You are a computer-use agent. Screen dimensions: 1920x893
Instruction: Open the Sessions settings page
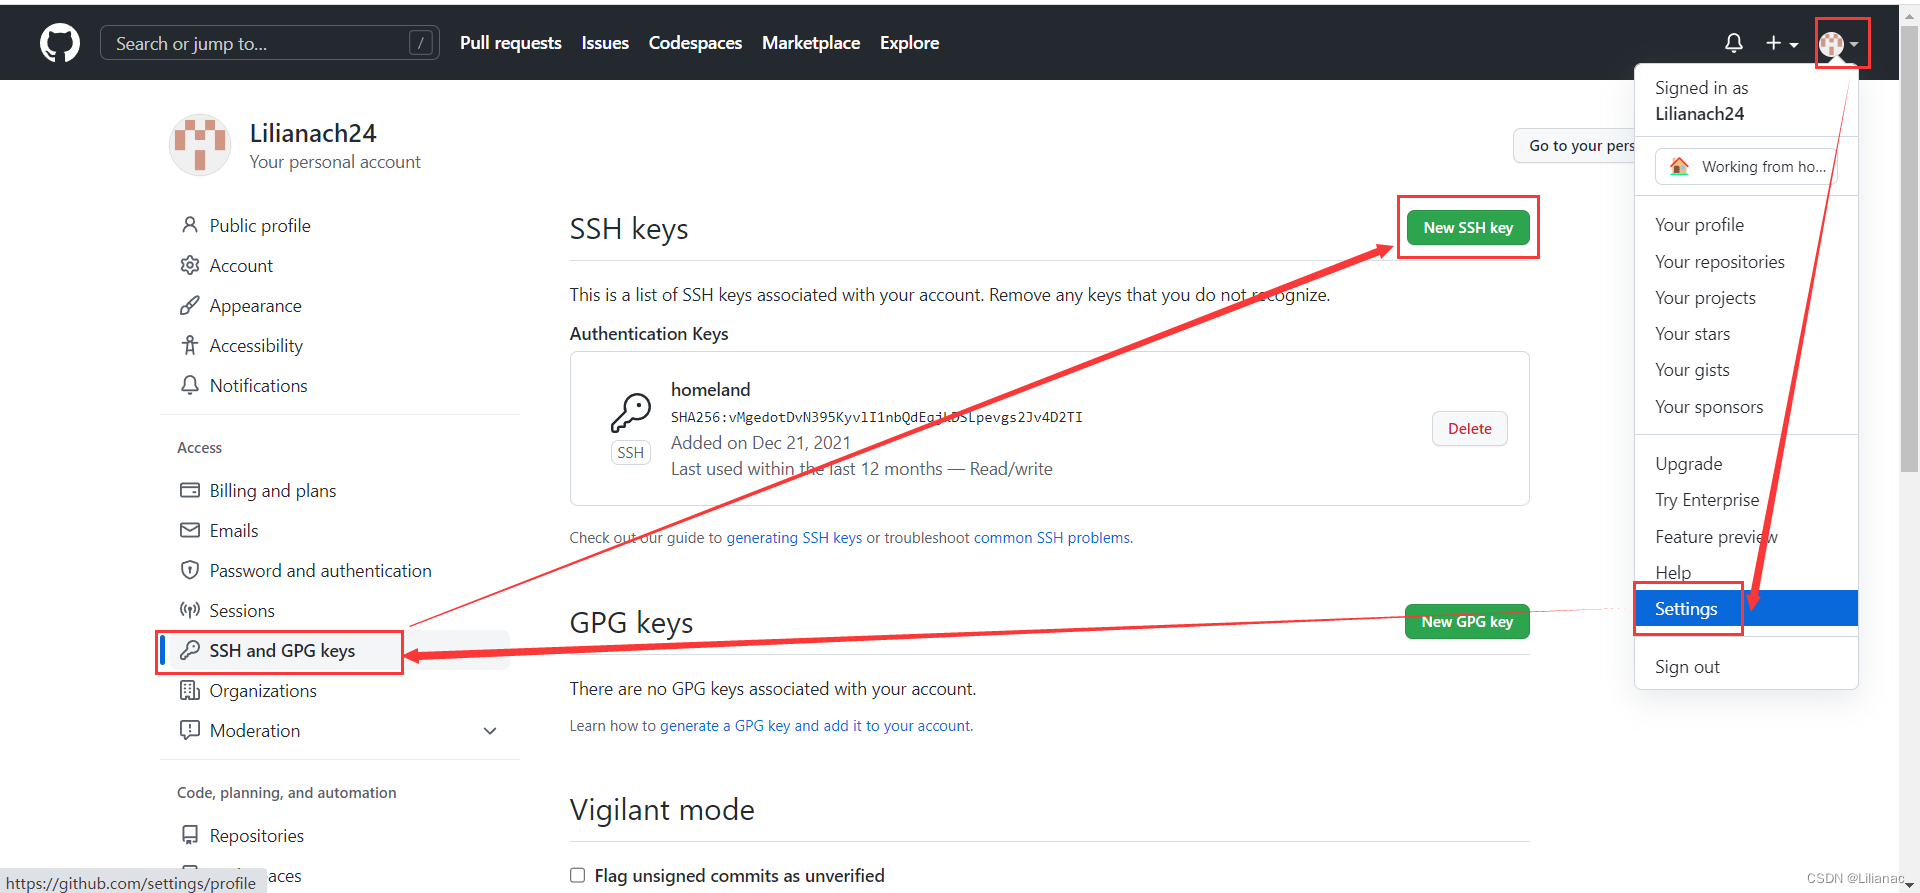242,611
